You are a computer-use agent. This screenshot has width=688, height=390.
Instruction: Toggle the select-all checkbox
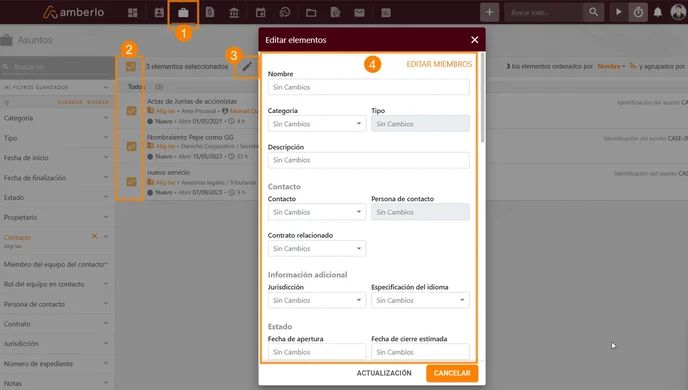coord(131,66)
